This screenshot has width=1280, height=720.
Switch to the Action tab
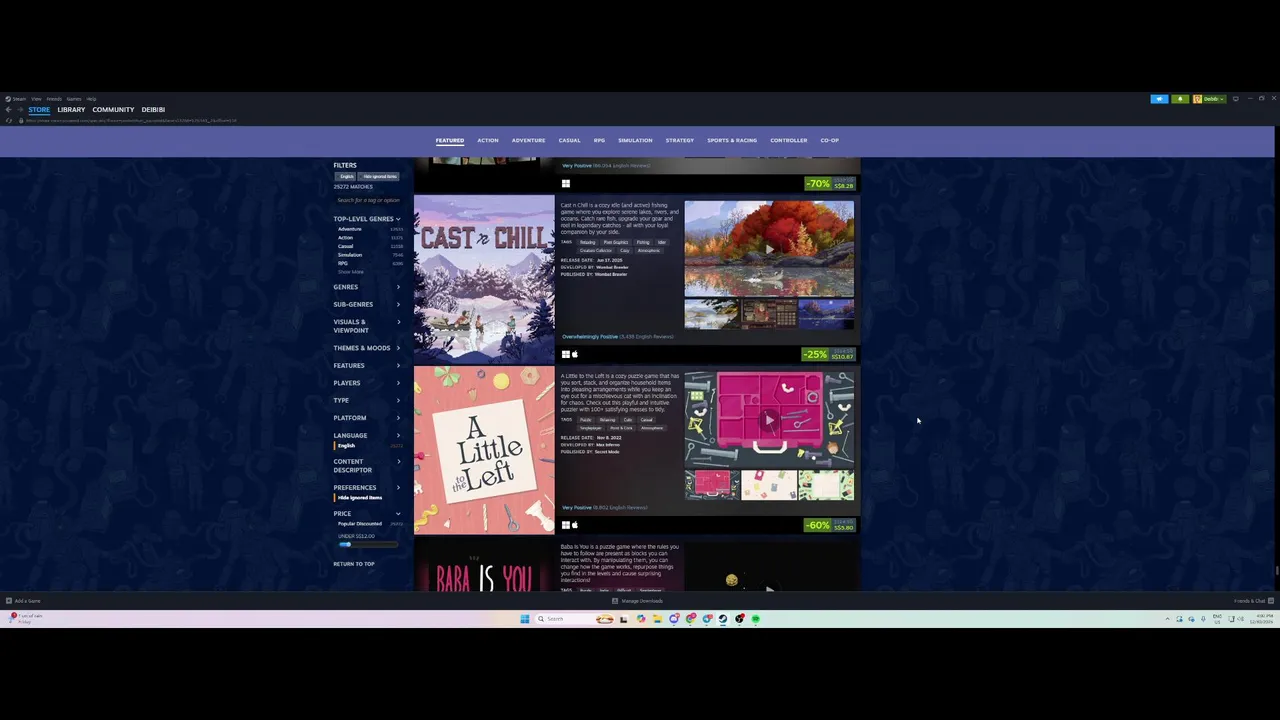[x=488, y=140]
